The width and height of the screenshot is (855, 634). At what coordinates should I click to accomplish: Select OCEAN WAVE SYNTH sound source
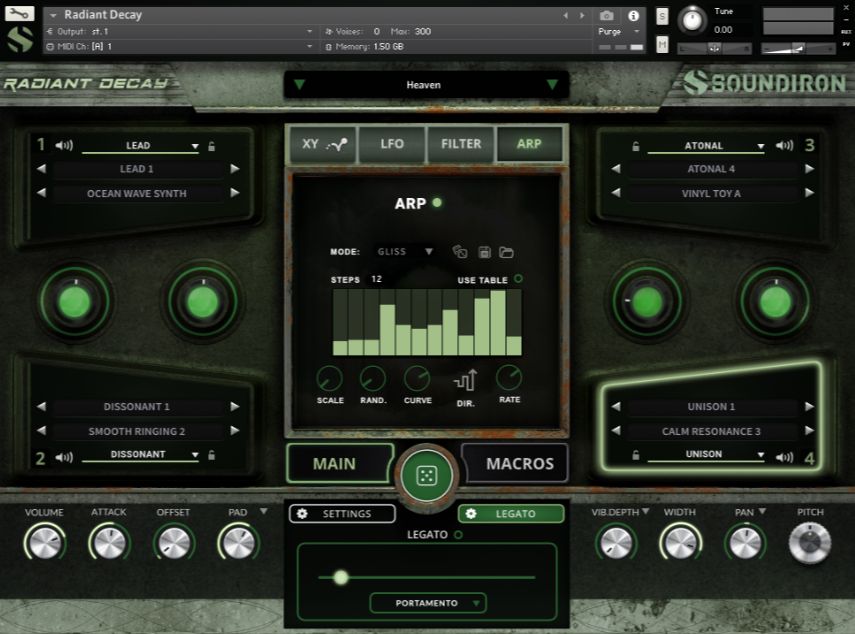tap(136, 193)
